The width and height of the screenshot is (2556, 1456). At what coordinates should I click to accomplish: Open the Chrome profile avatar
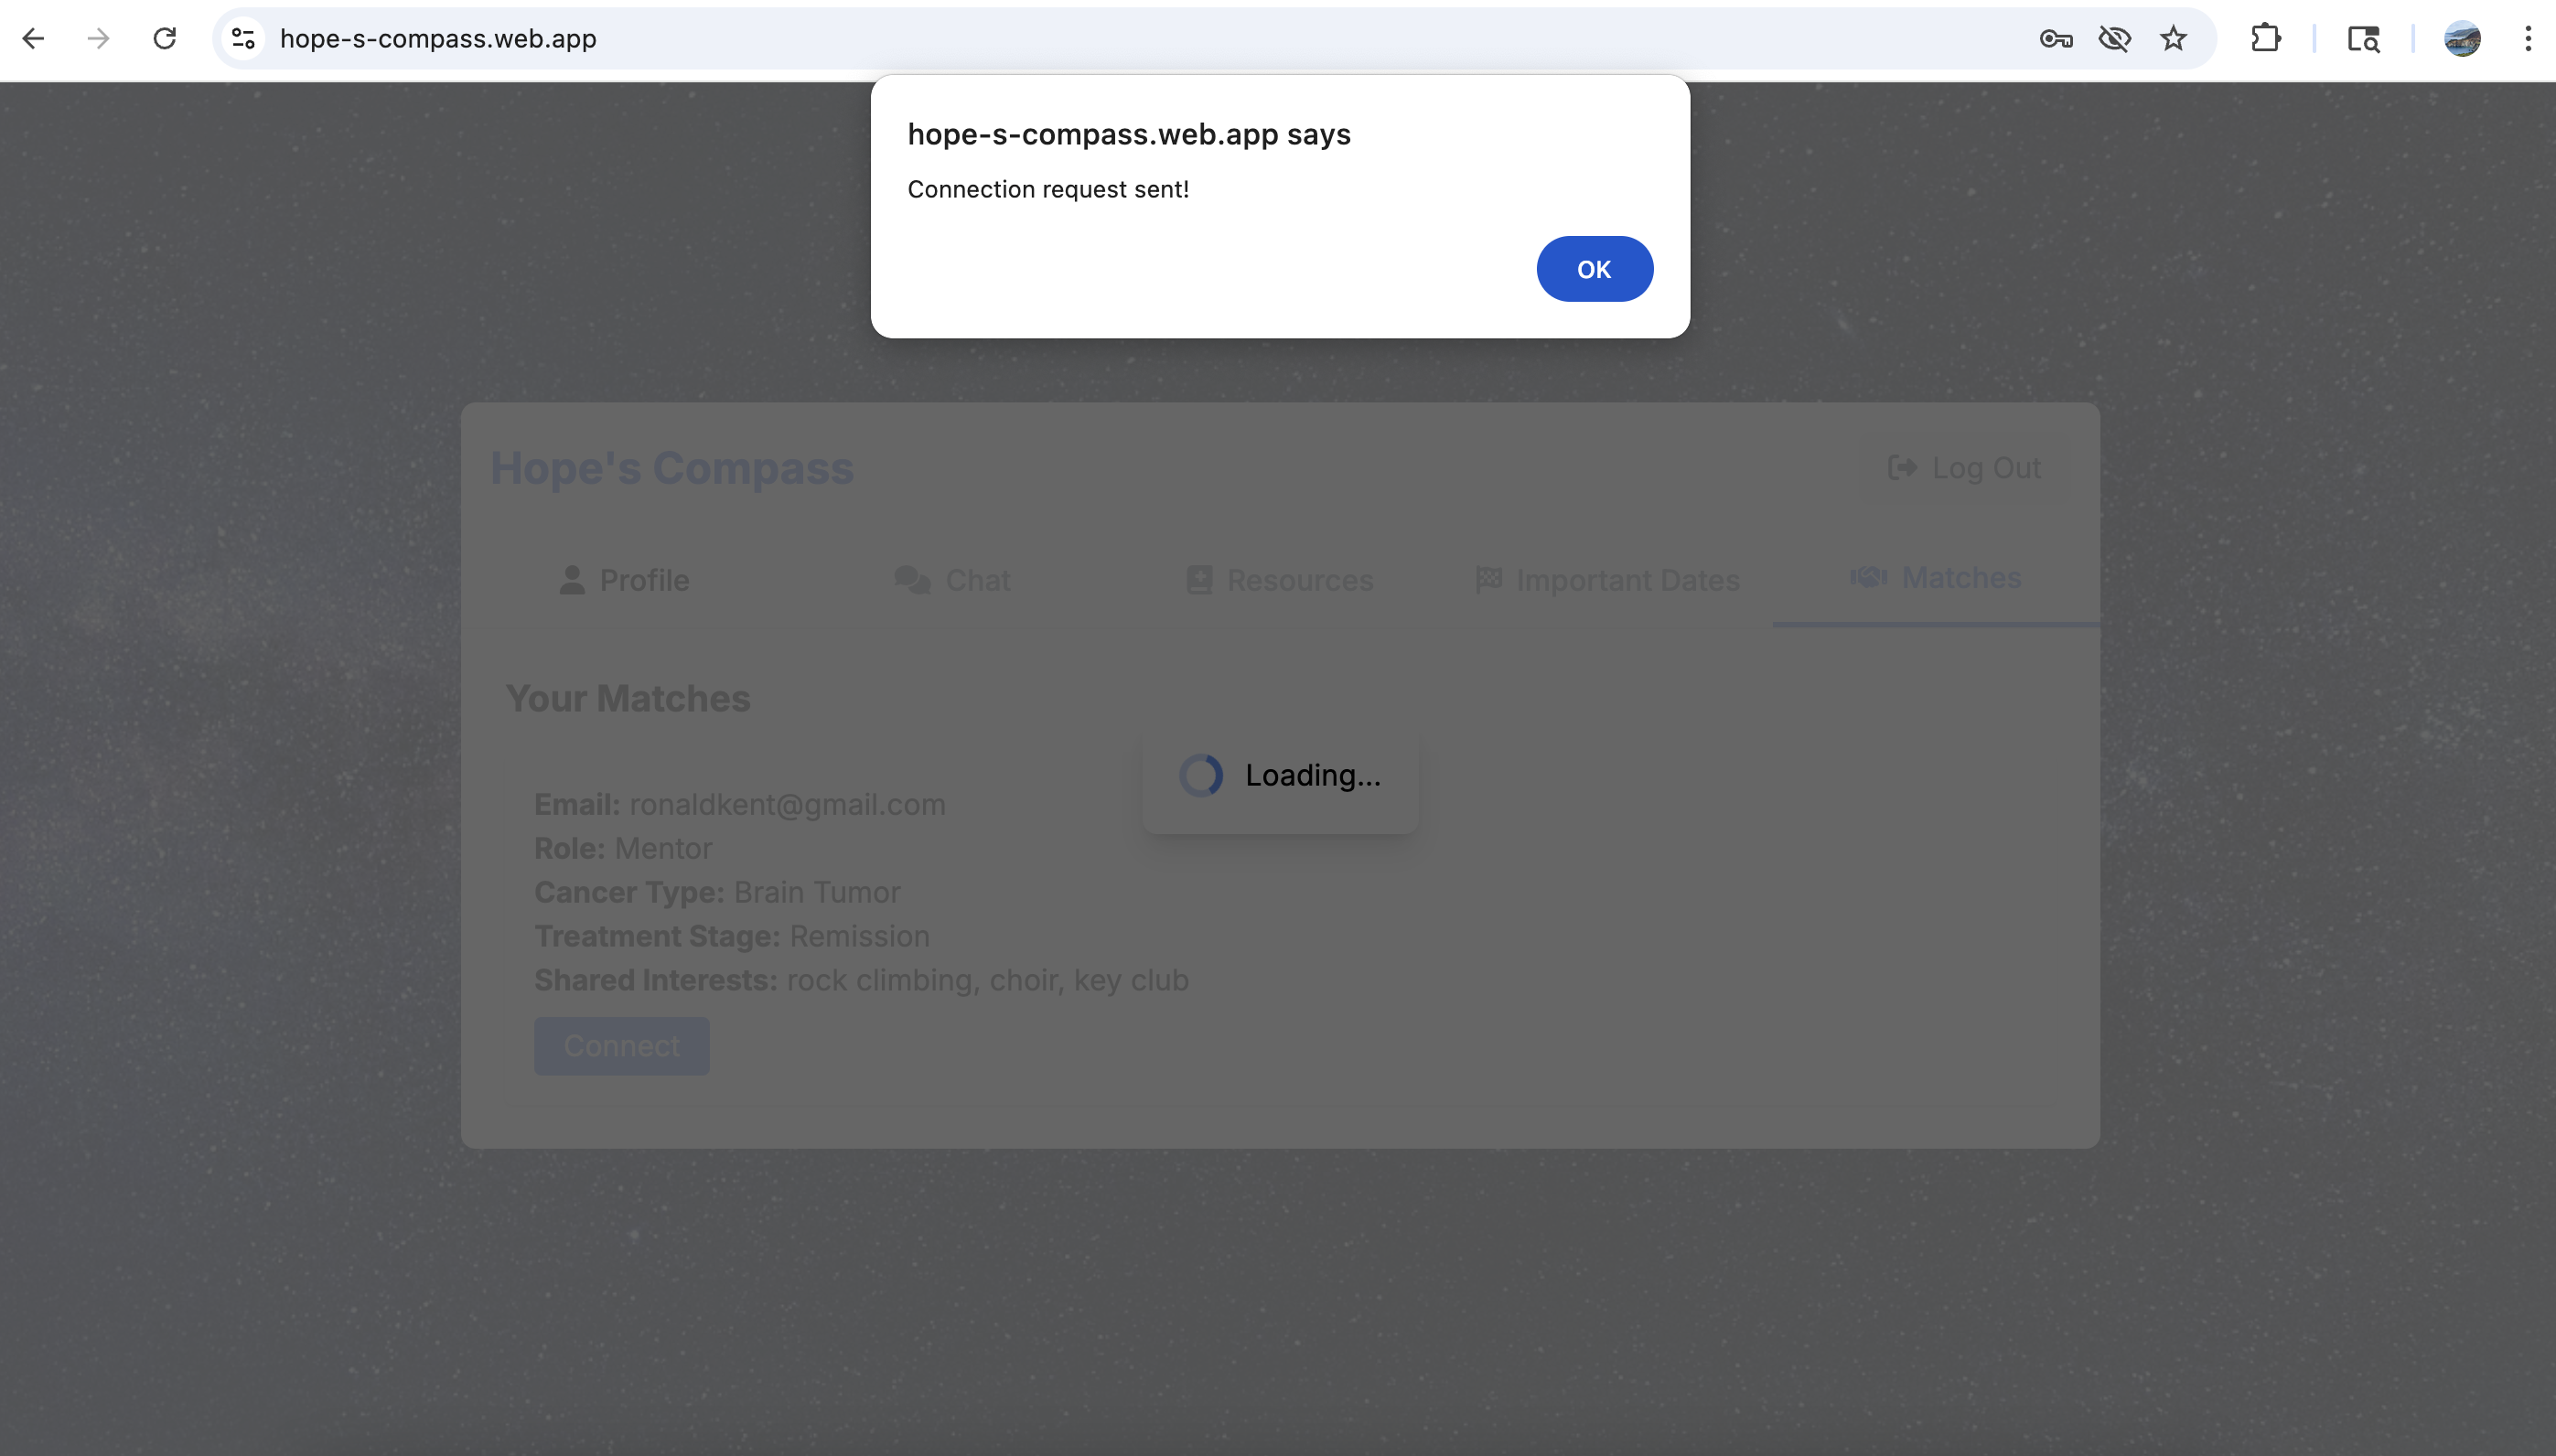pyautogui.click(x=2461, y=39)
